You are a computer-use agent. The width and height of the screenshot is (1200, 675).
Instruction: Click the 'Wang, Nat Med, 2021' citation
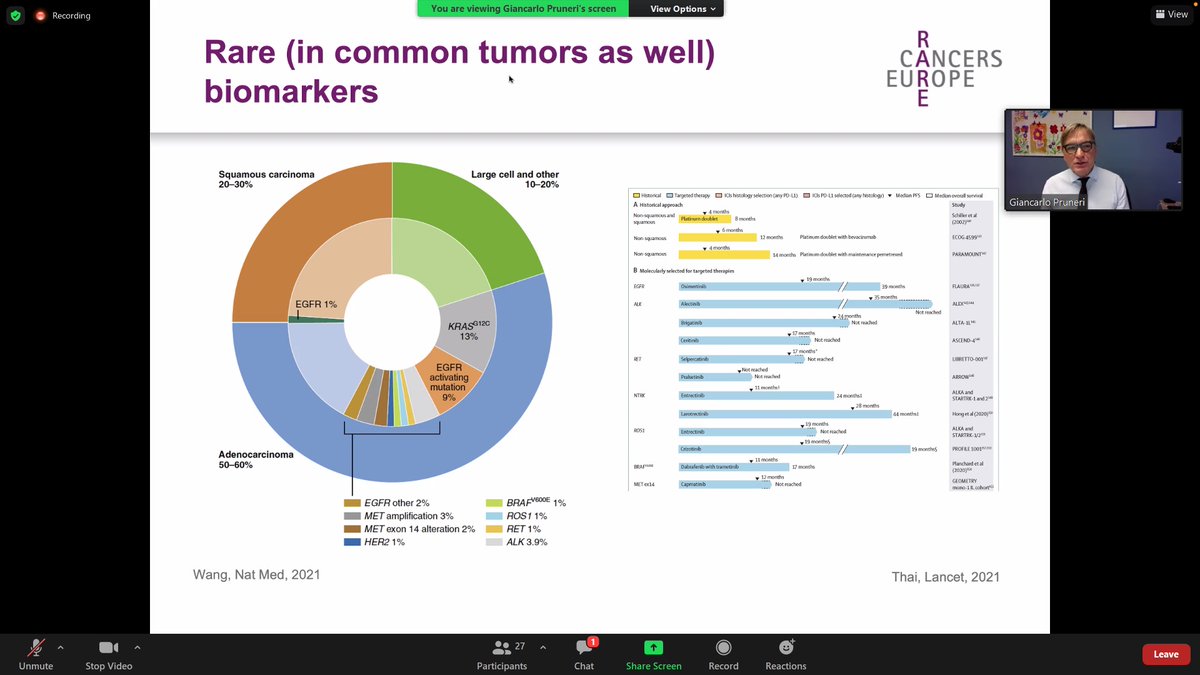(x=256, y=575)
